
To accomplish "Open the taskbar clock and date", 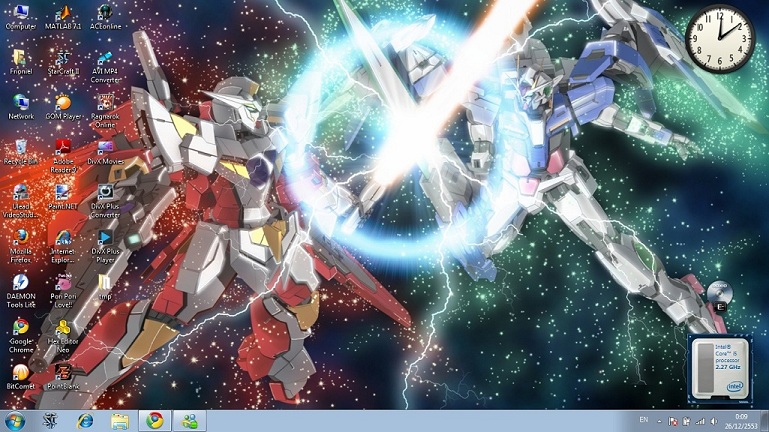I will click(741, 421).
